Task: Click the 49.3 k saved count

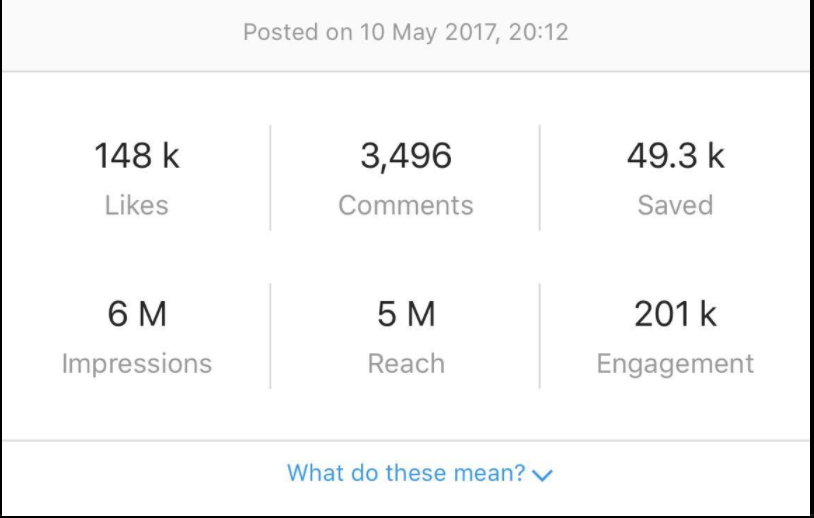Action: pos(675,156)
